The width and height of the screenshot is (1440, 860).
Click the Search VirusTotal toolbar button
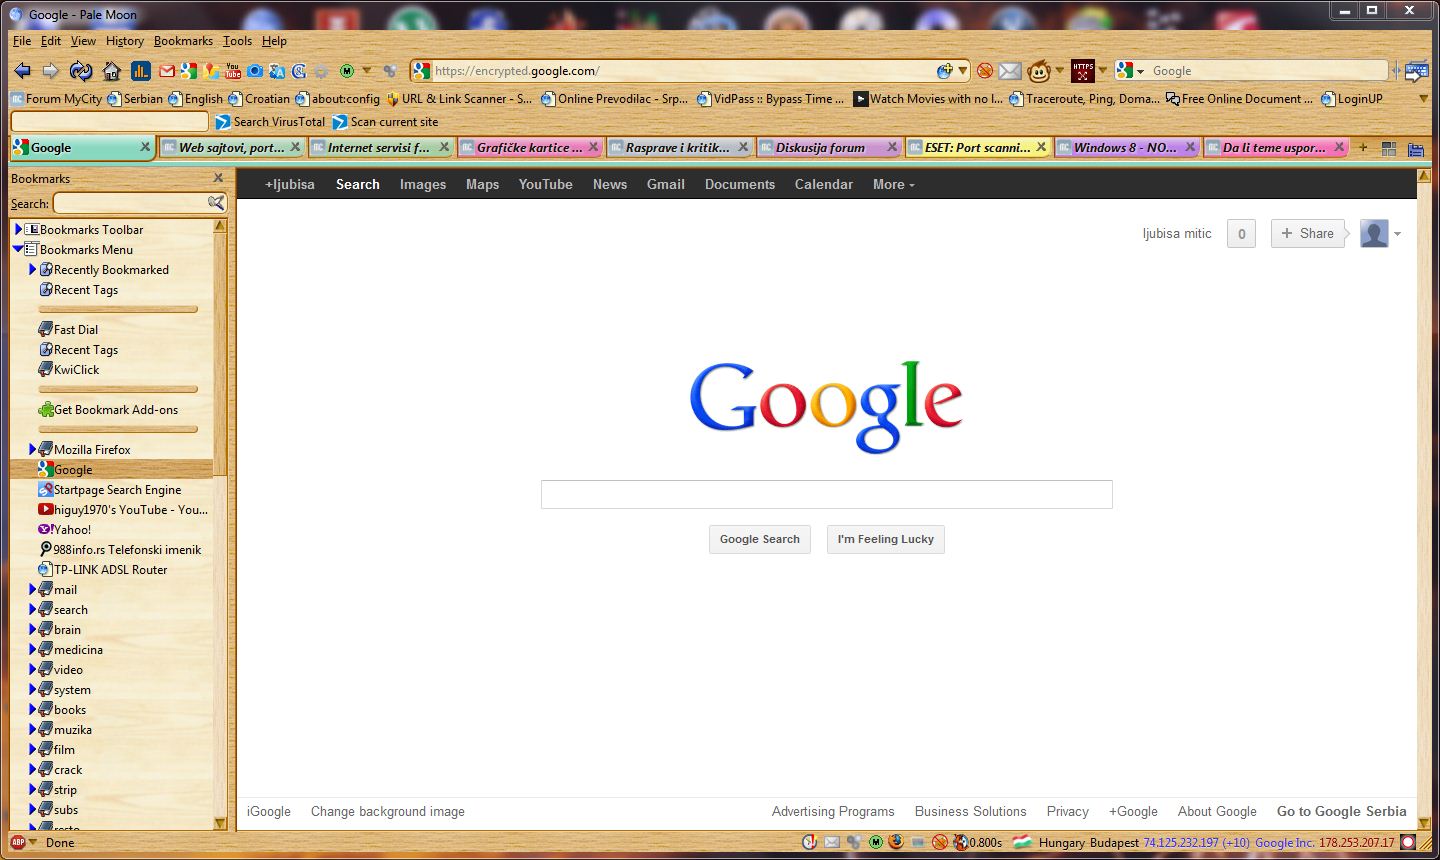point(269,122)
